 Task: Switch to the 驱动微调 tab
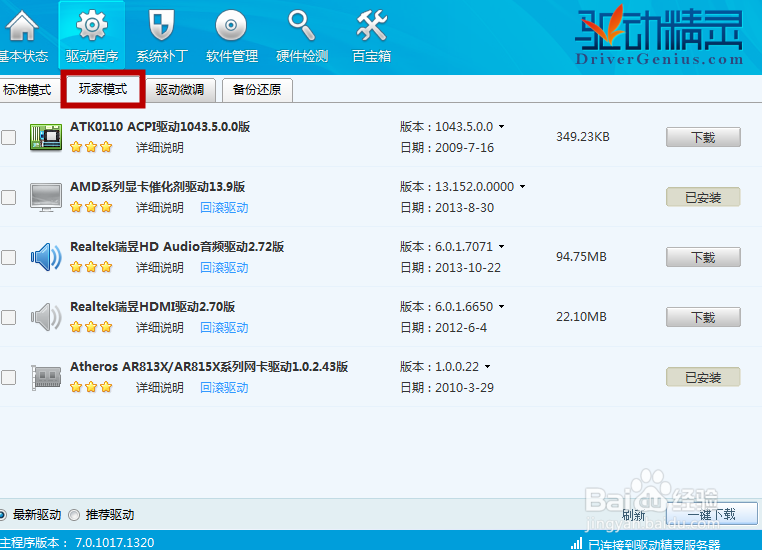click(x=180, y=90)
